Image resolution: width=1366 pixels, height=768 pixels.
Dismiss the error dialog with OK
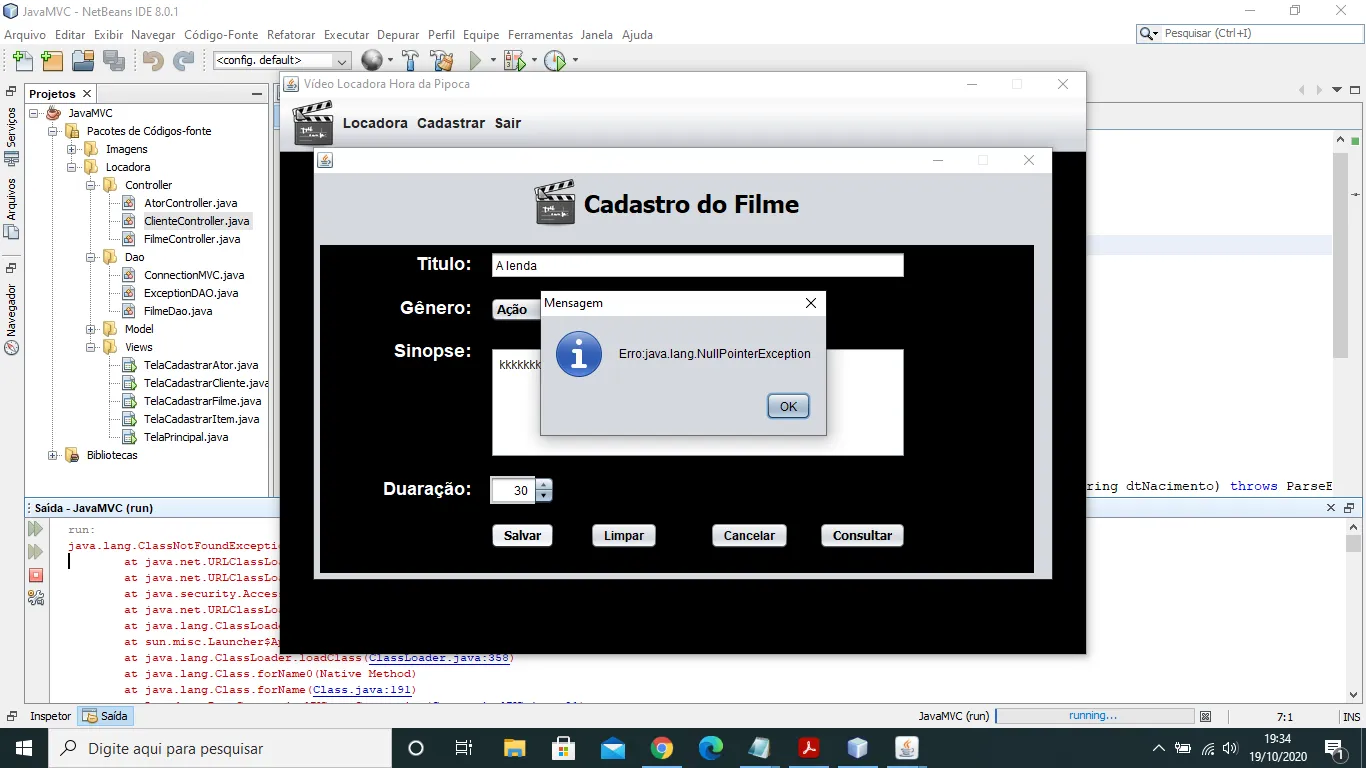(x=788, y=406)
